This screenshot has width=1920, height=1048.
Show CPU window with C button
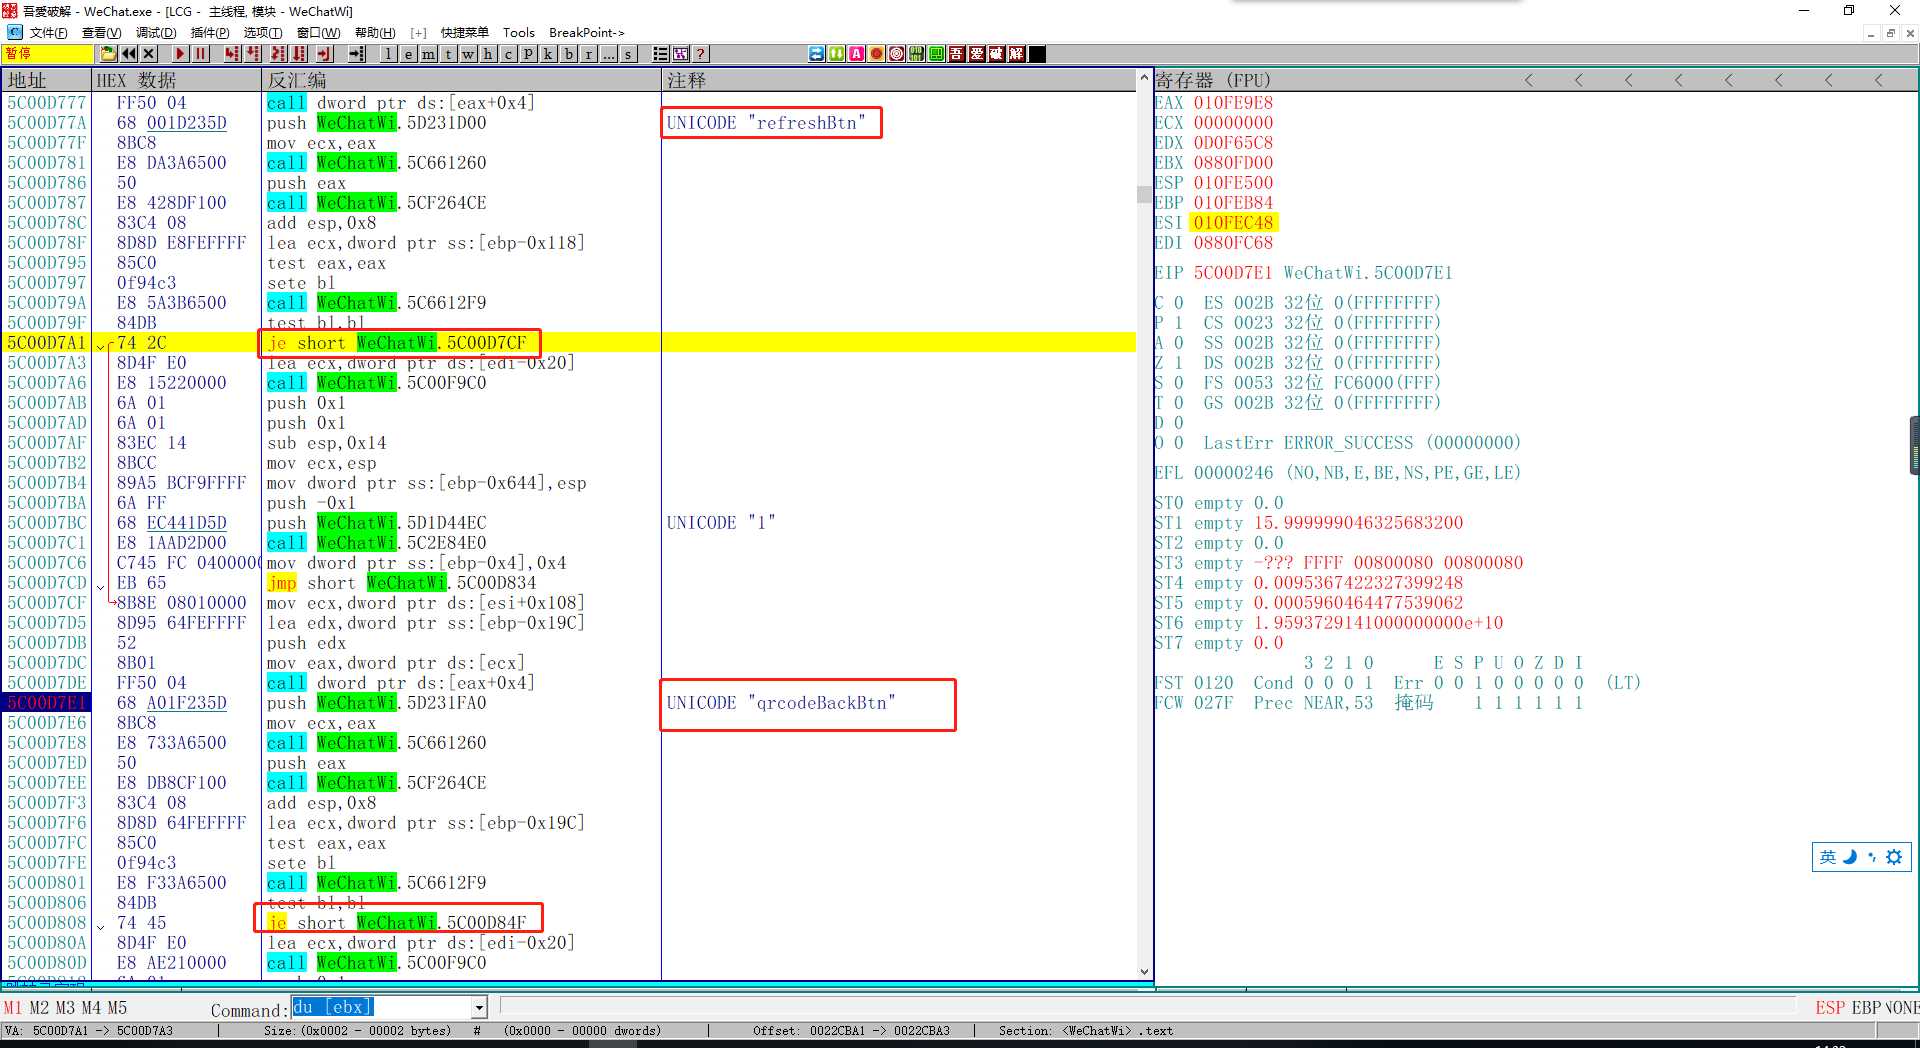pos(508,54)
